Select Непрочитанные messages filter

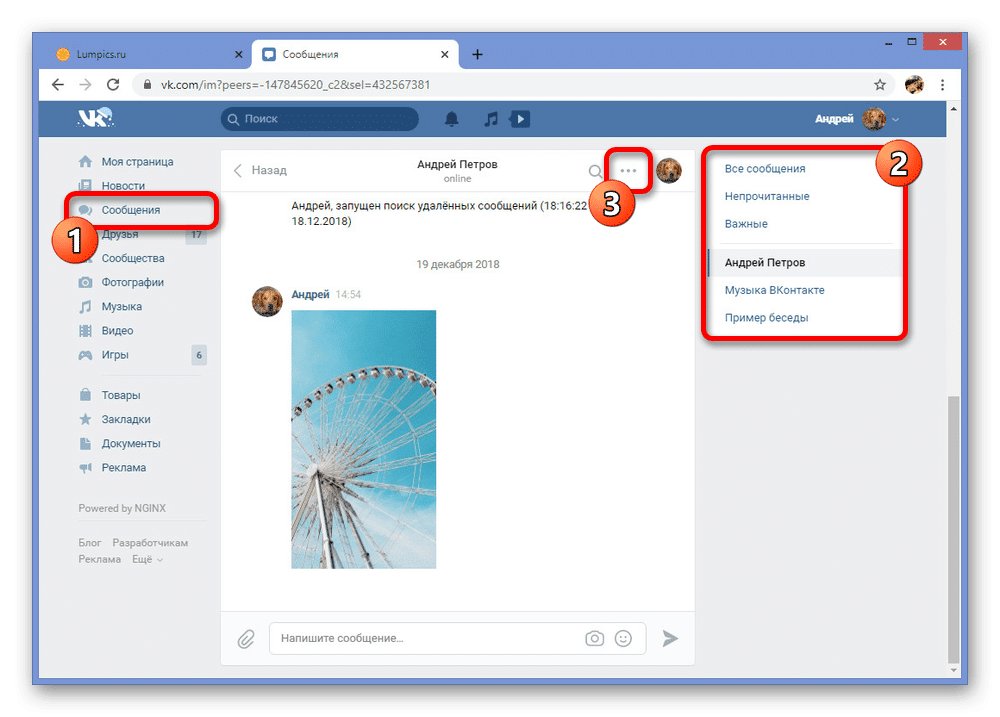[x=767, y=196]
